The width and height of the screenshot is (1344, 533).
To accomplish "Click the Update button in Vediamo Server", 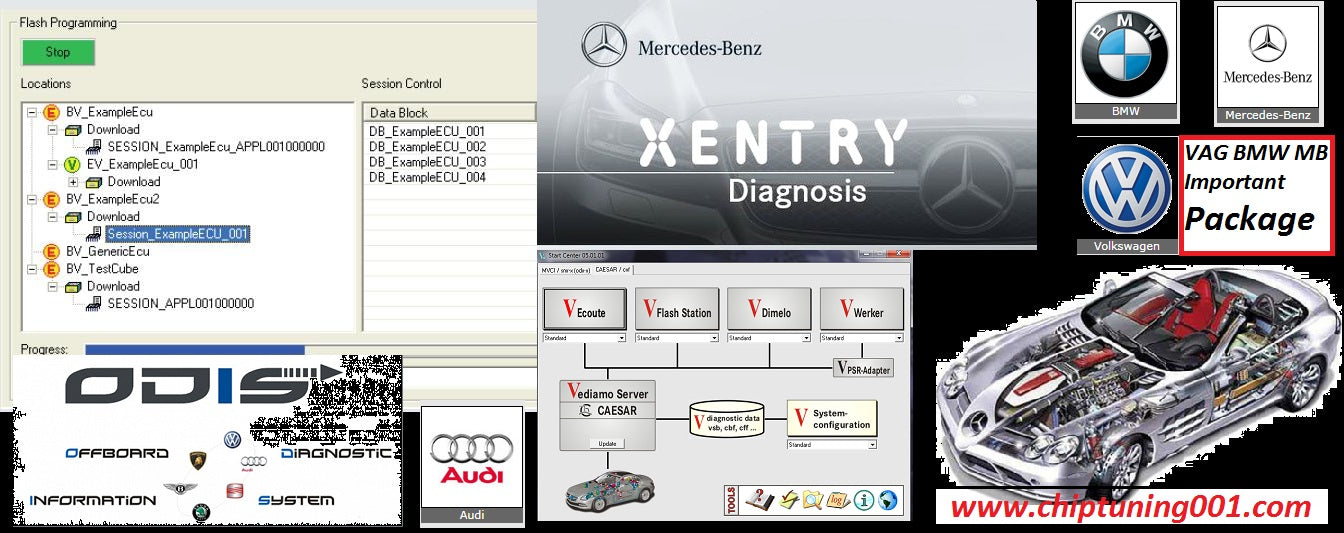I will click(x=606, y=443).
